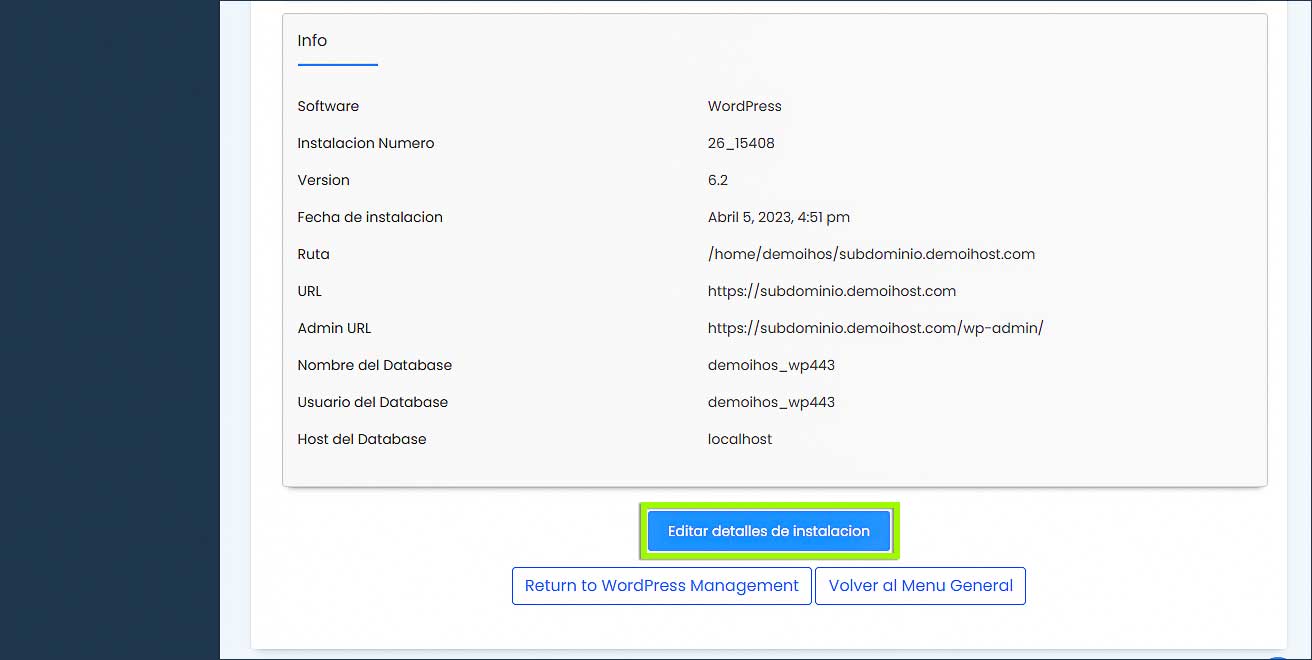Click the Ruta path /home/demoihos value

pos(870,254)
